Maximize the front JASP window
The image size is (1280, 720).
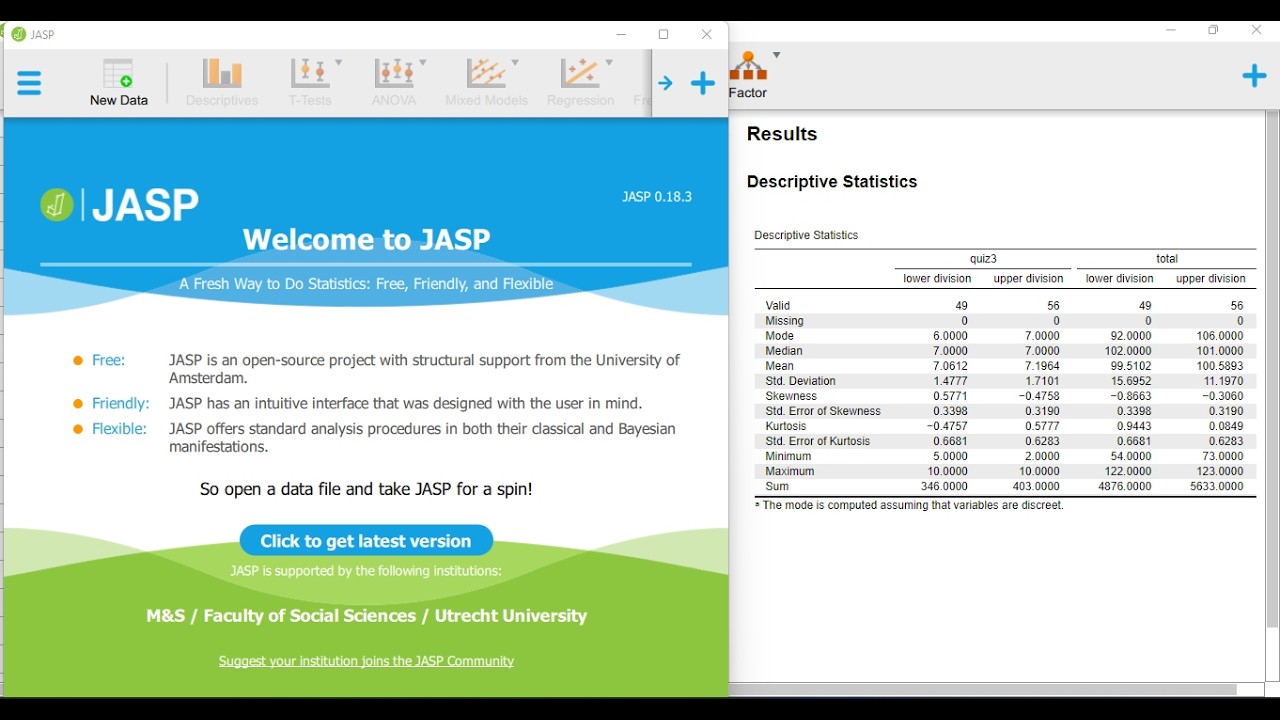tap(664, 35)
